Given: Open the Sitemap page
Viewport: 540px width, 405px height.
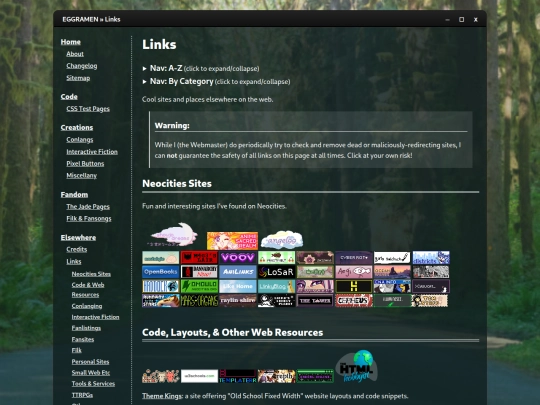Looking at the screenshot, I should pyautogui.click(x=78, y=78).
